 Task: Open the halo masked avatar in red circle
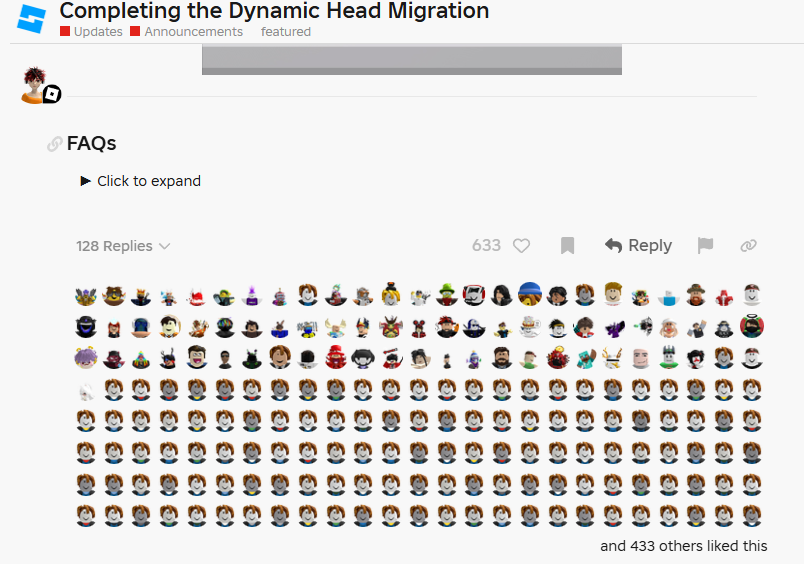coord(752,326)
